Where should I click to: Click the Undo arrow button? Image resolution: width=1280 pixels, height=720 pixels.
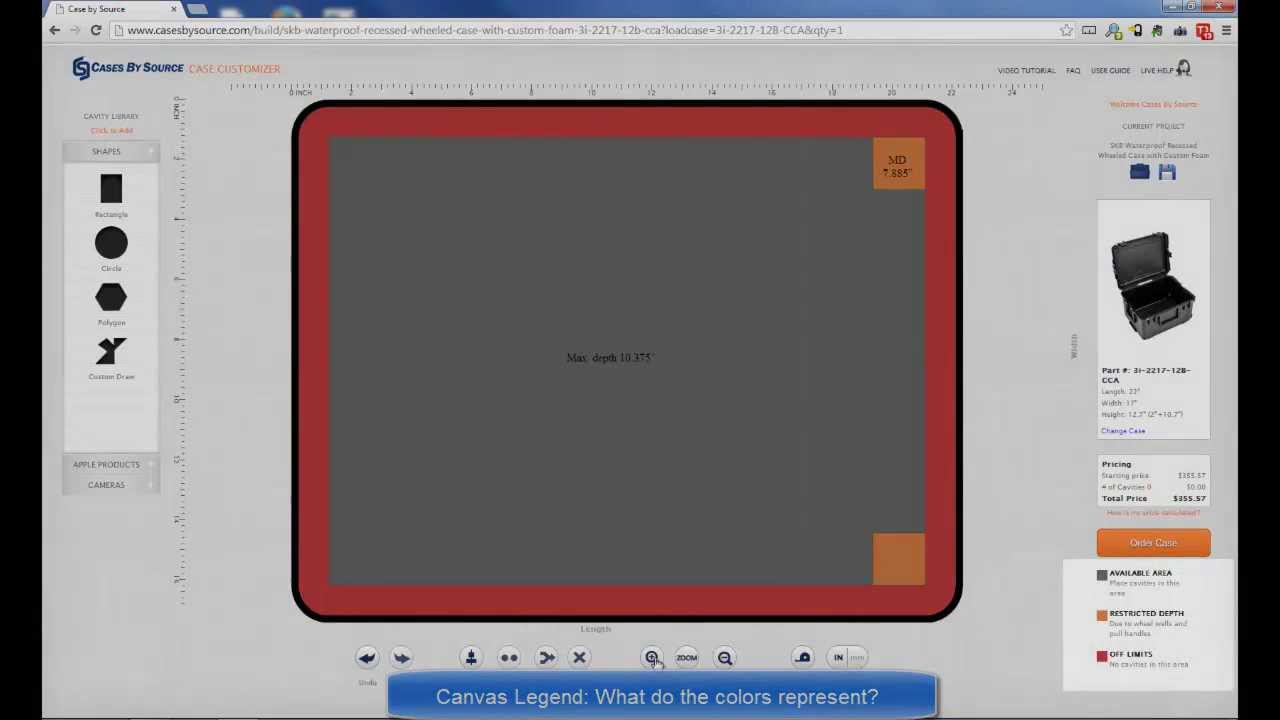367,657
